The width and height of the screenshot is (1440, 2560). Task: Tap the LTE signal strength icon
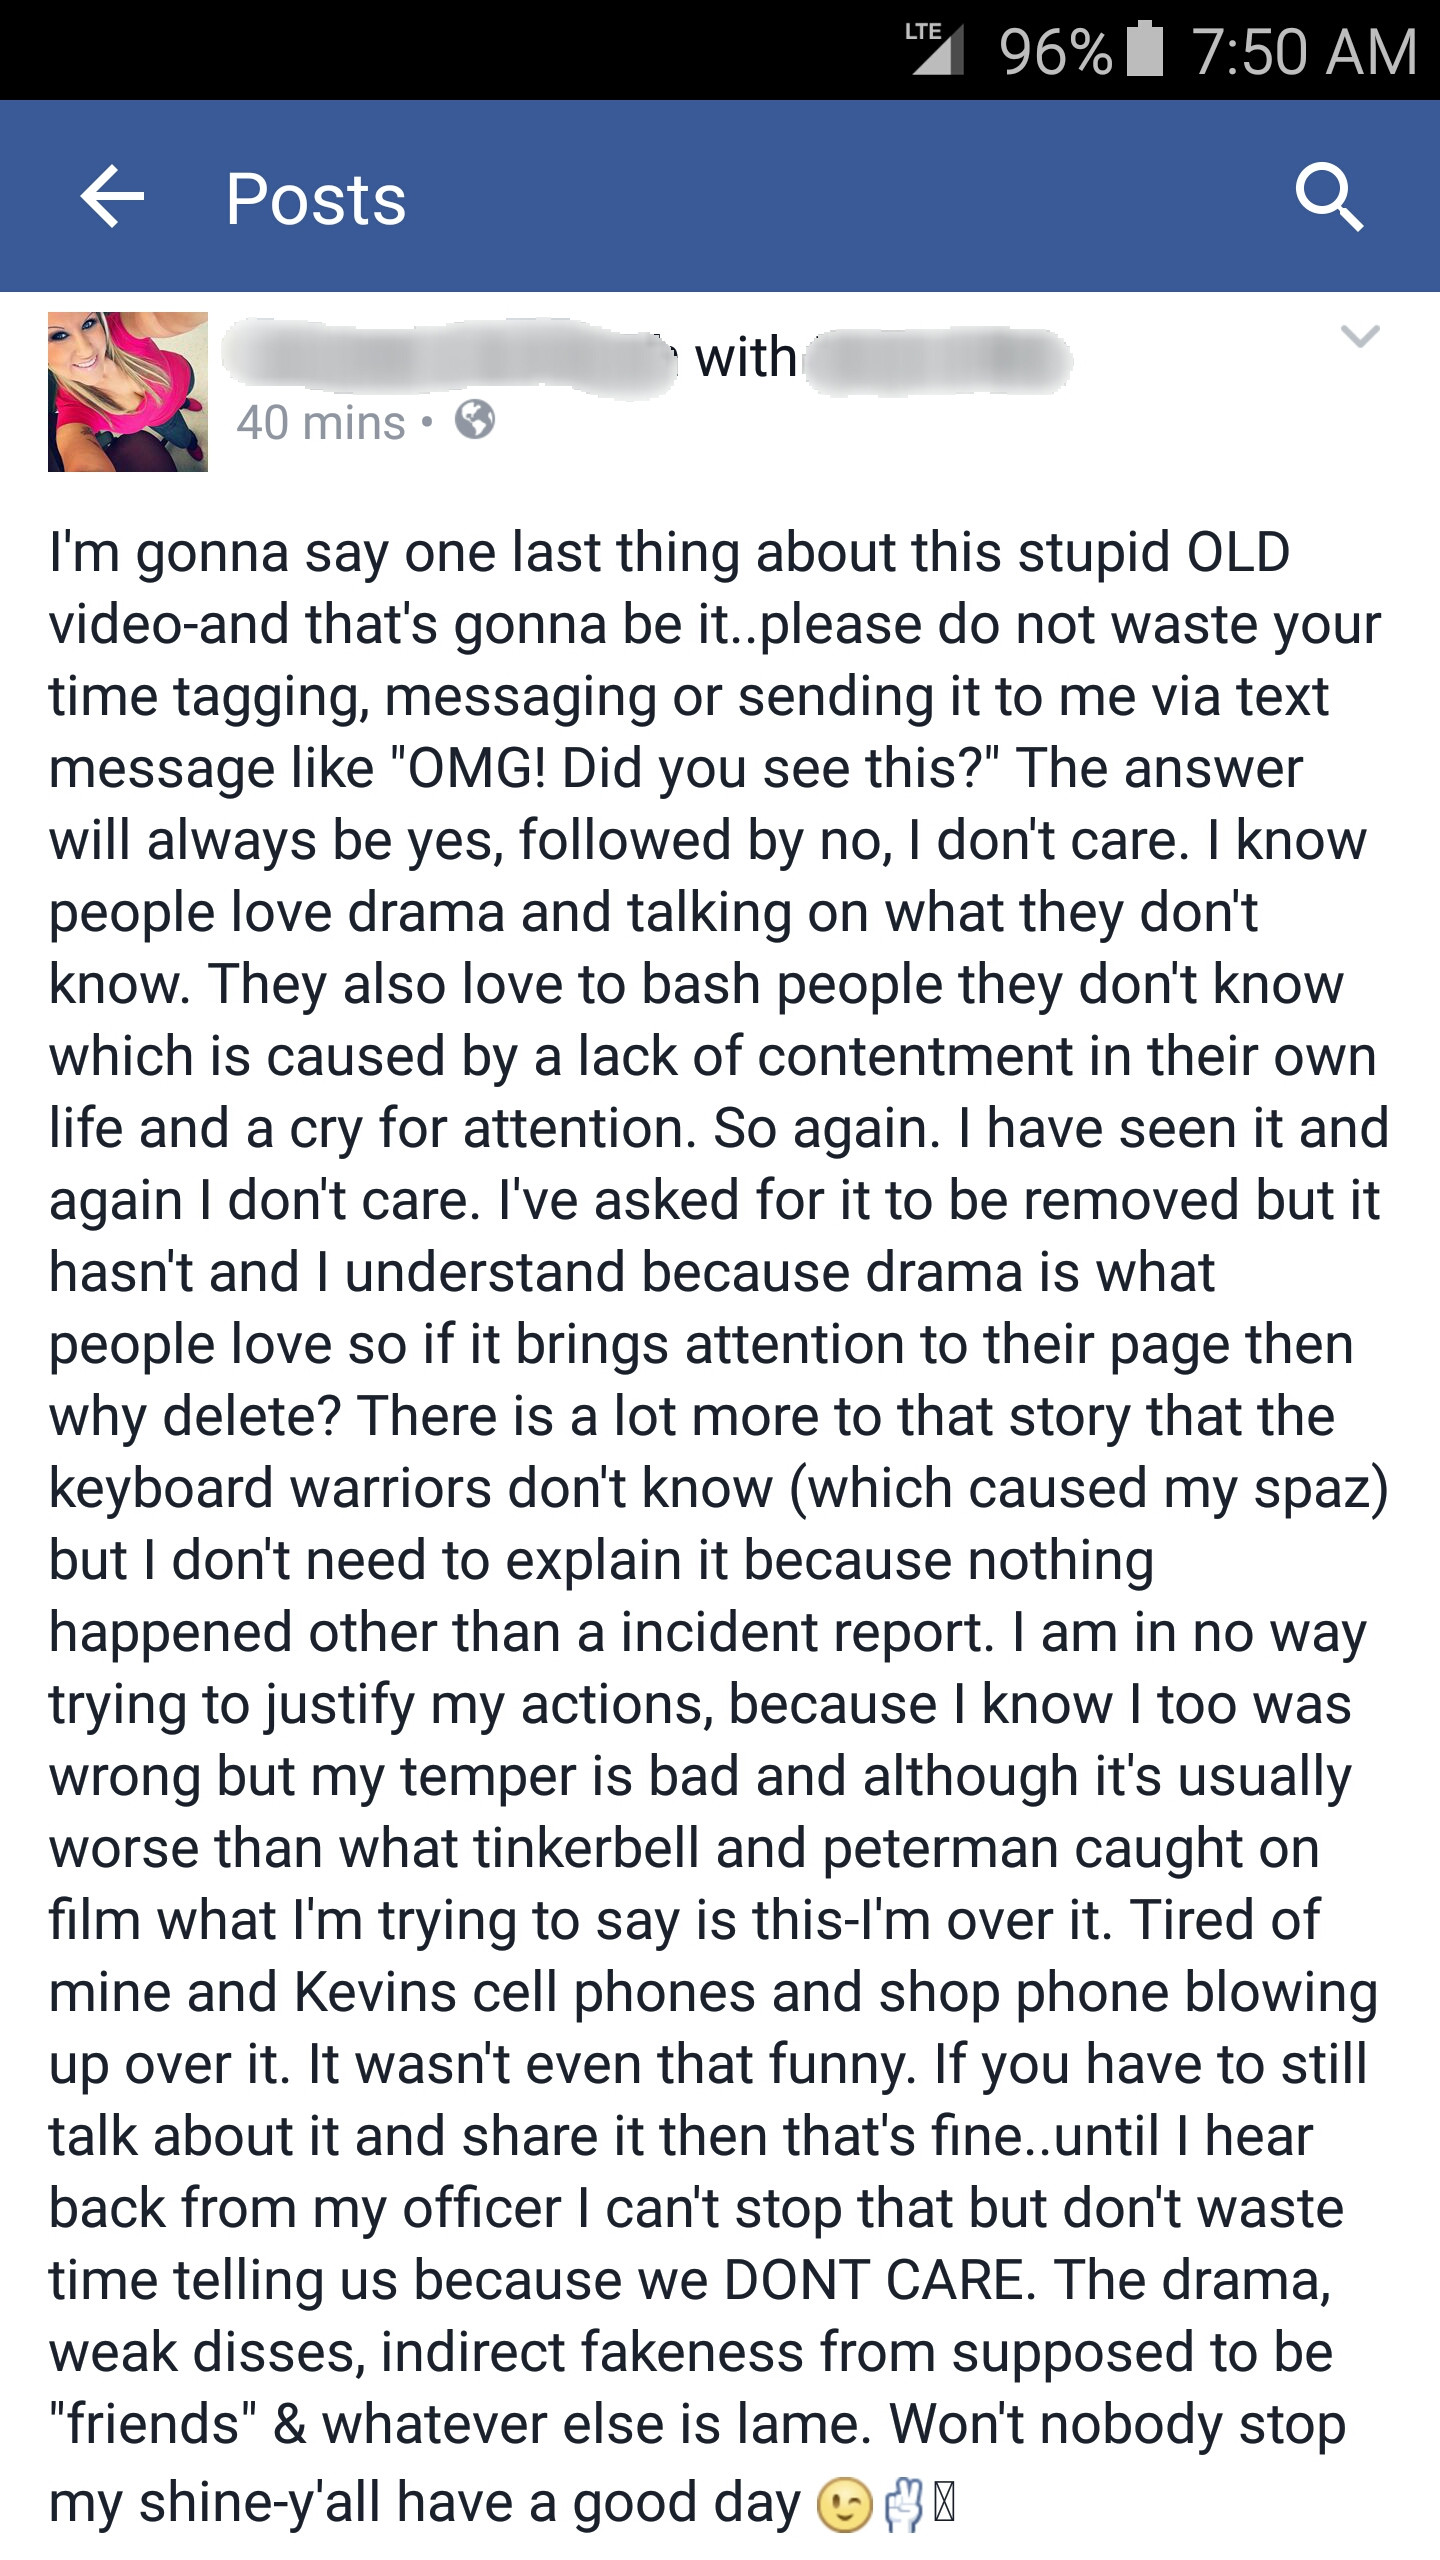click(x=934, y=48)
